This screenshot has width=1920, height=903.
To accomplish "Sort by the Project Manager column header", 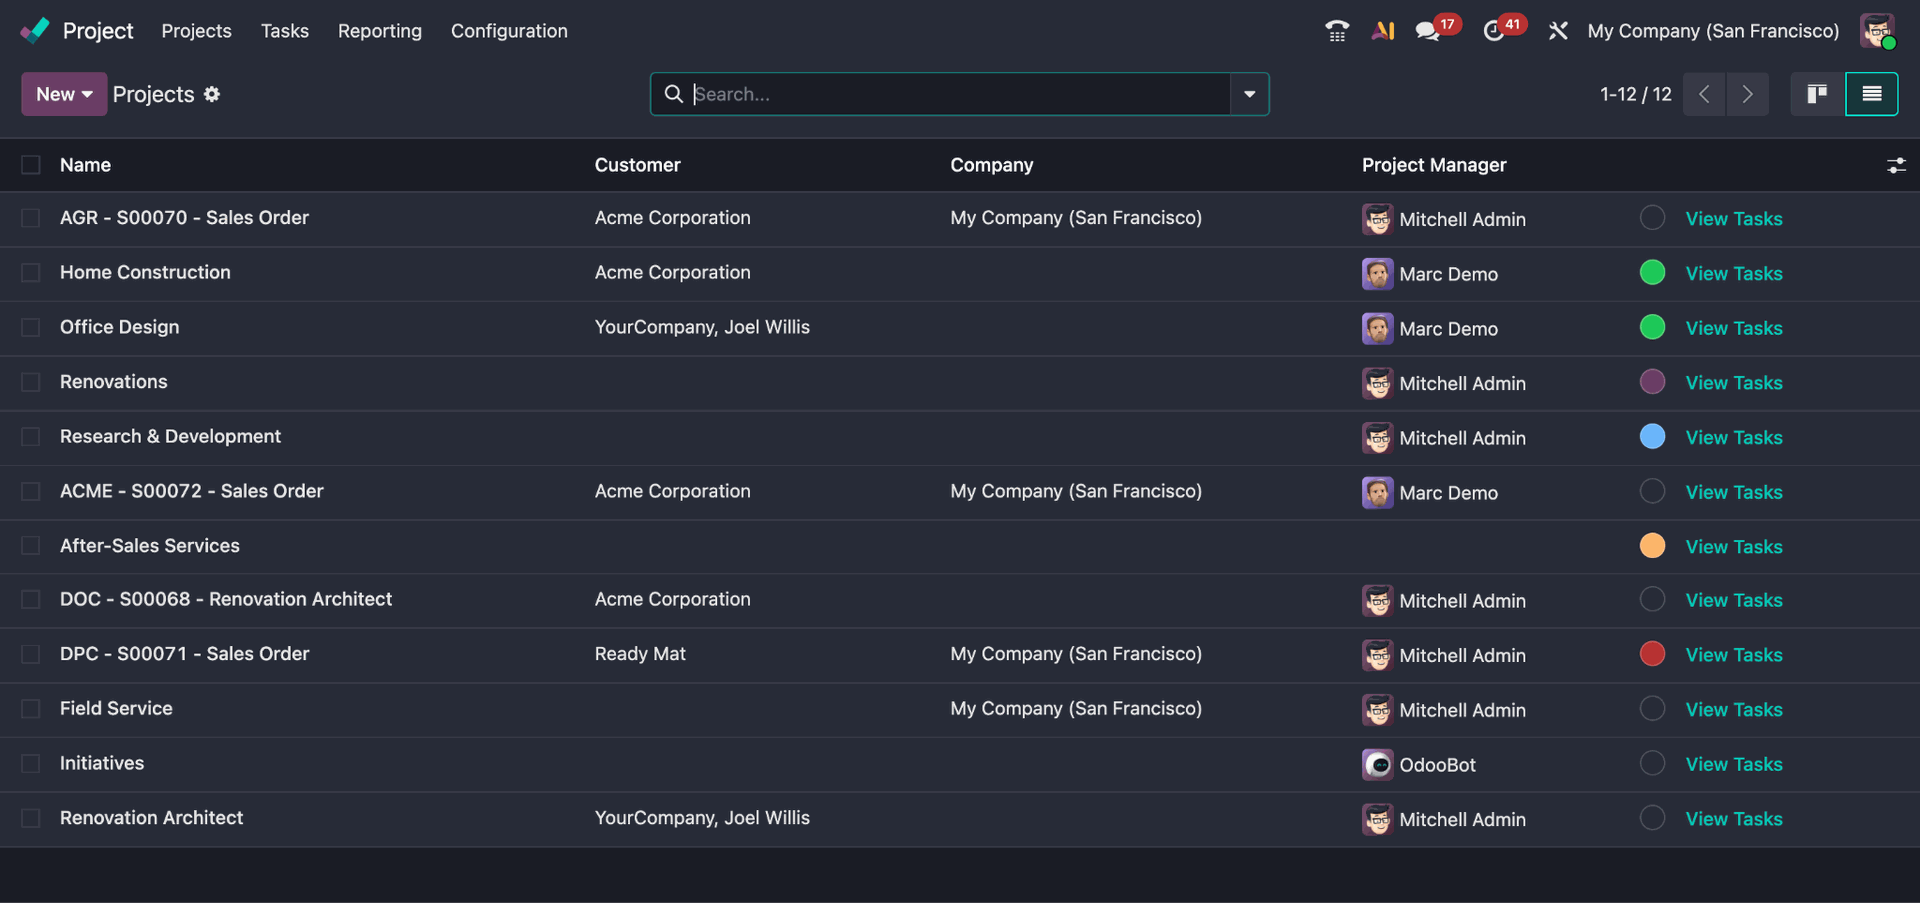I will (x=1434, y=165).
